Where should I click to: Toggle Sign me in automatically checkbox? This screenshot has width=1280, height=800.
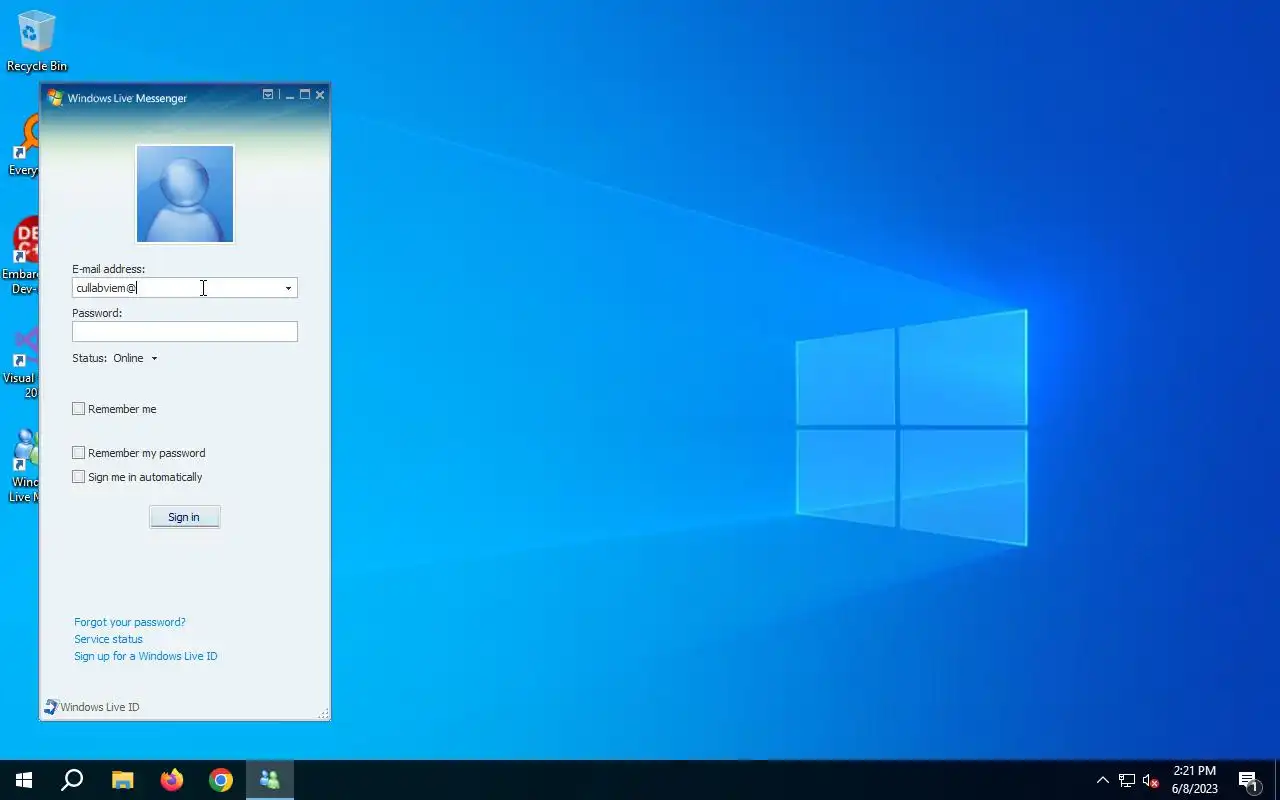coord(78,477)
